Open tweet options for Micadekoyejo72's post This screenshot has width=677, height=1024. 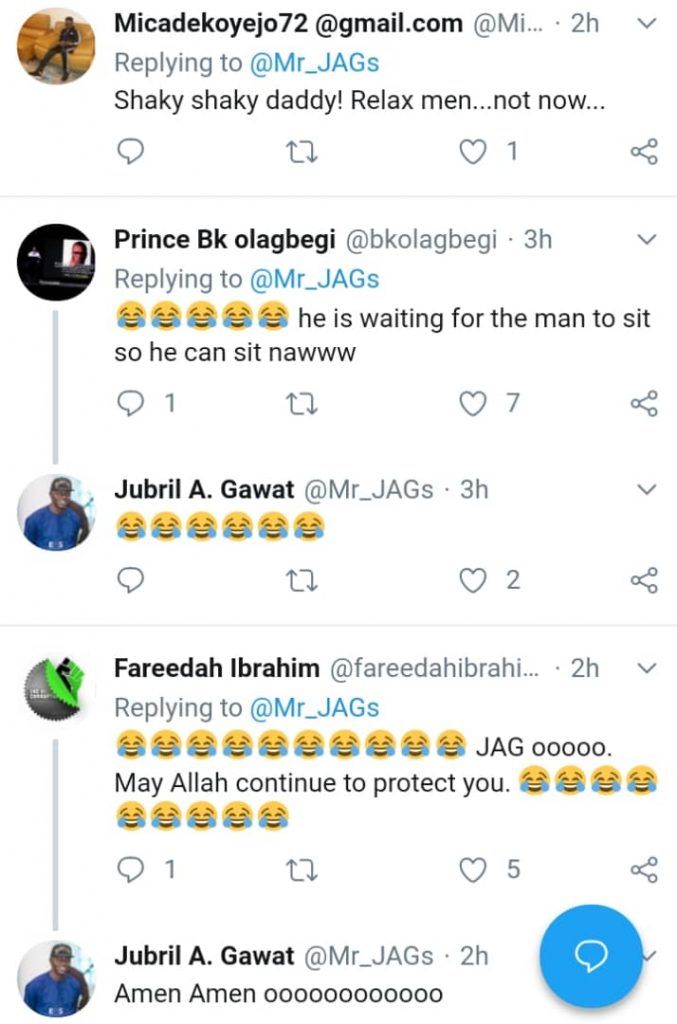click(646, 22)
